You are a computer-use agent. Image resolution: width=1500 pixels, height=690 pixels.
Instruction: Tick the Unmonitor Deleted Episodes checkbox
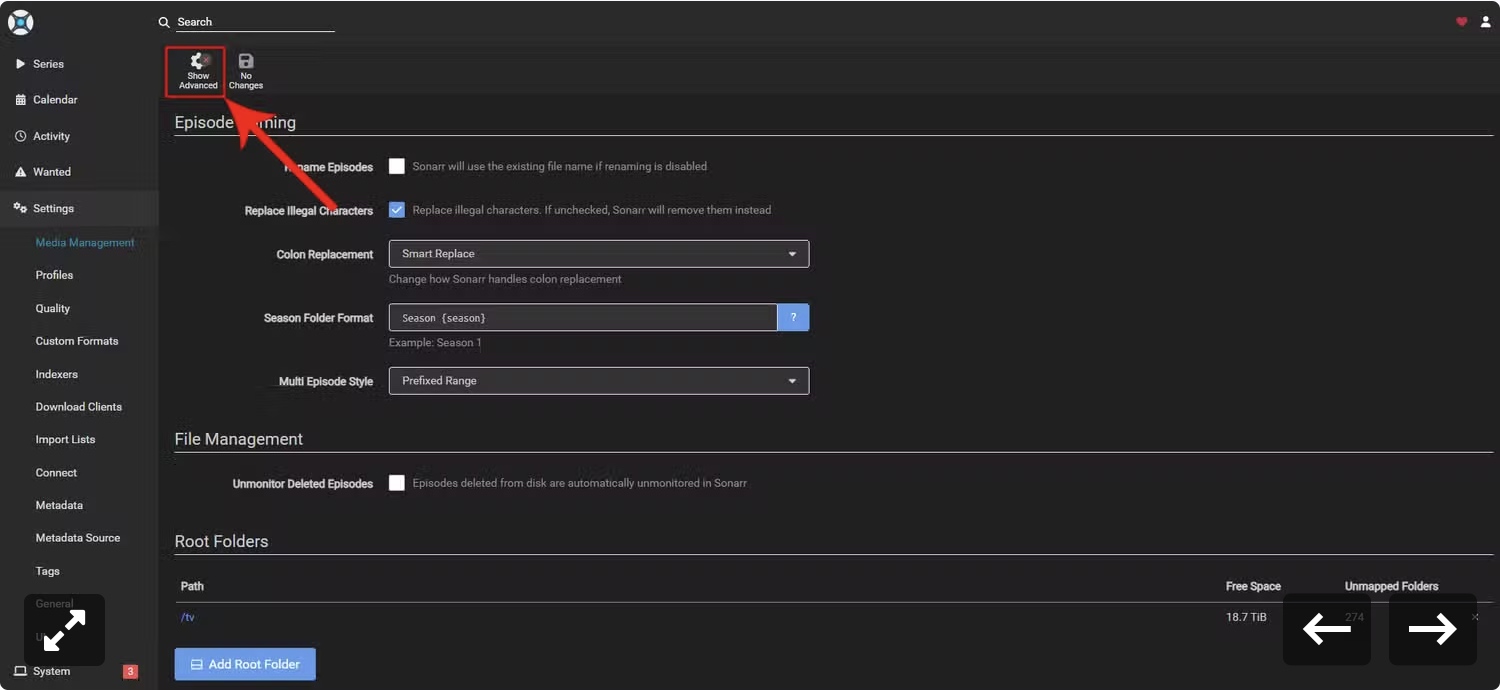point(397,483)
